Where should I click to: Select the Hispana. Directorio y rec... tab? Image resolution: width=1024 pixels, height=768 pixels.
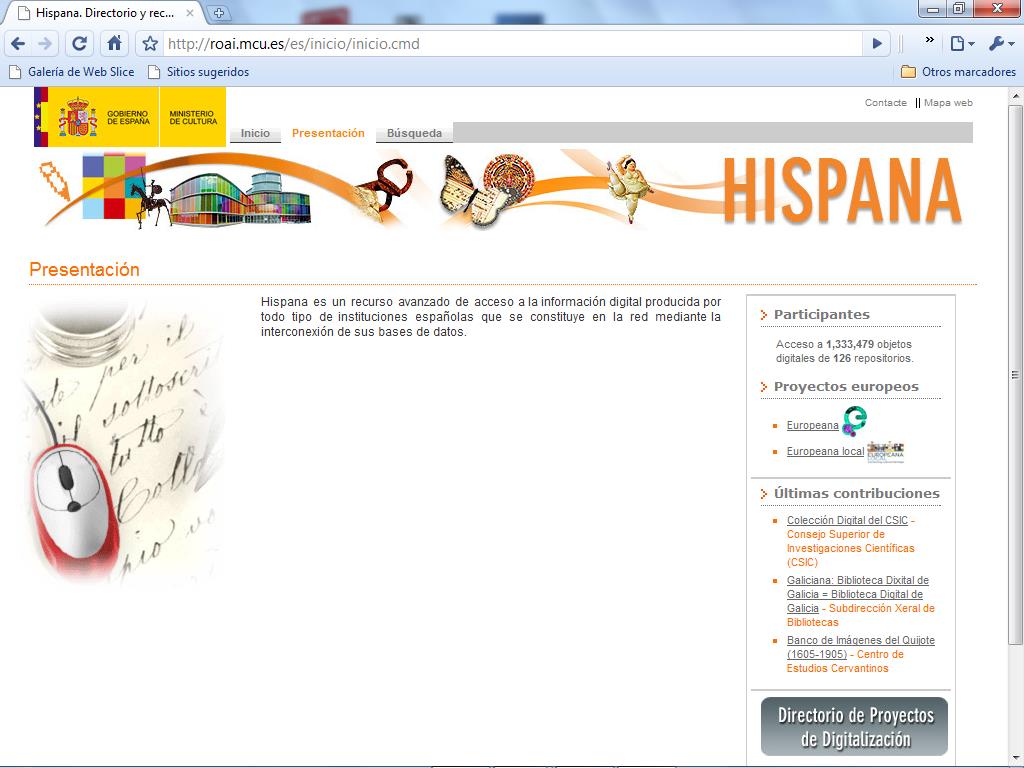(x=104, y=12)
